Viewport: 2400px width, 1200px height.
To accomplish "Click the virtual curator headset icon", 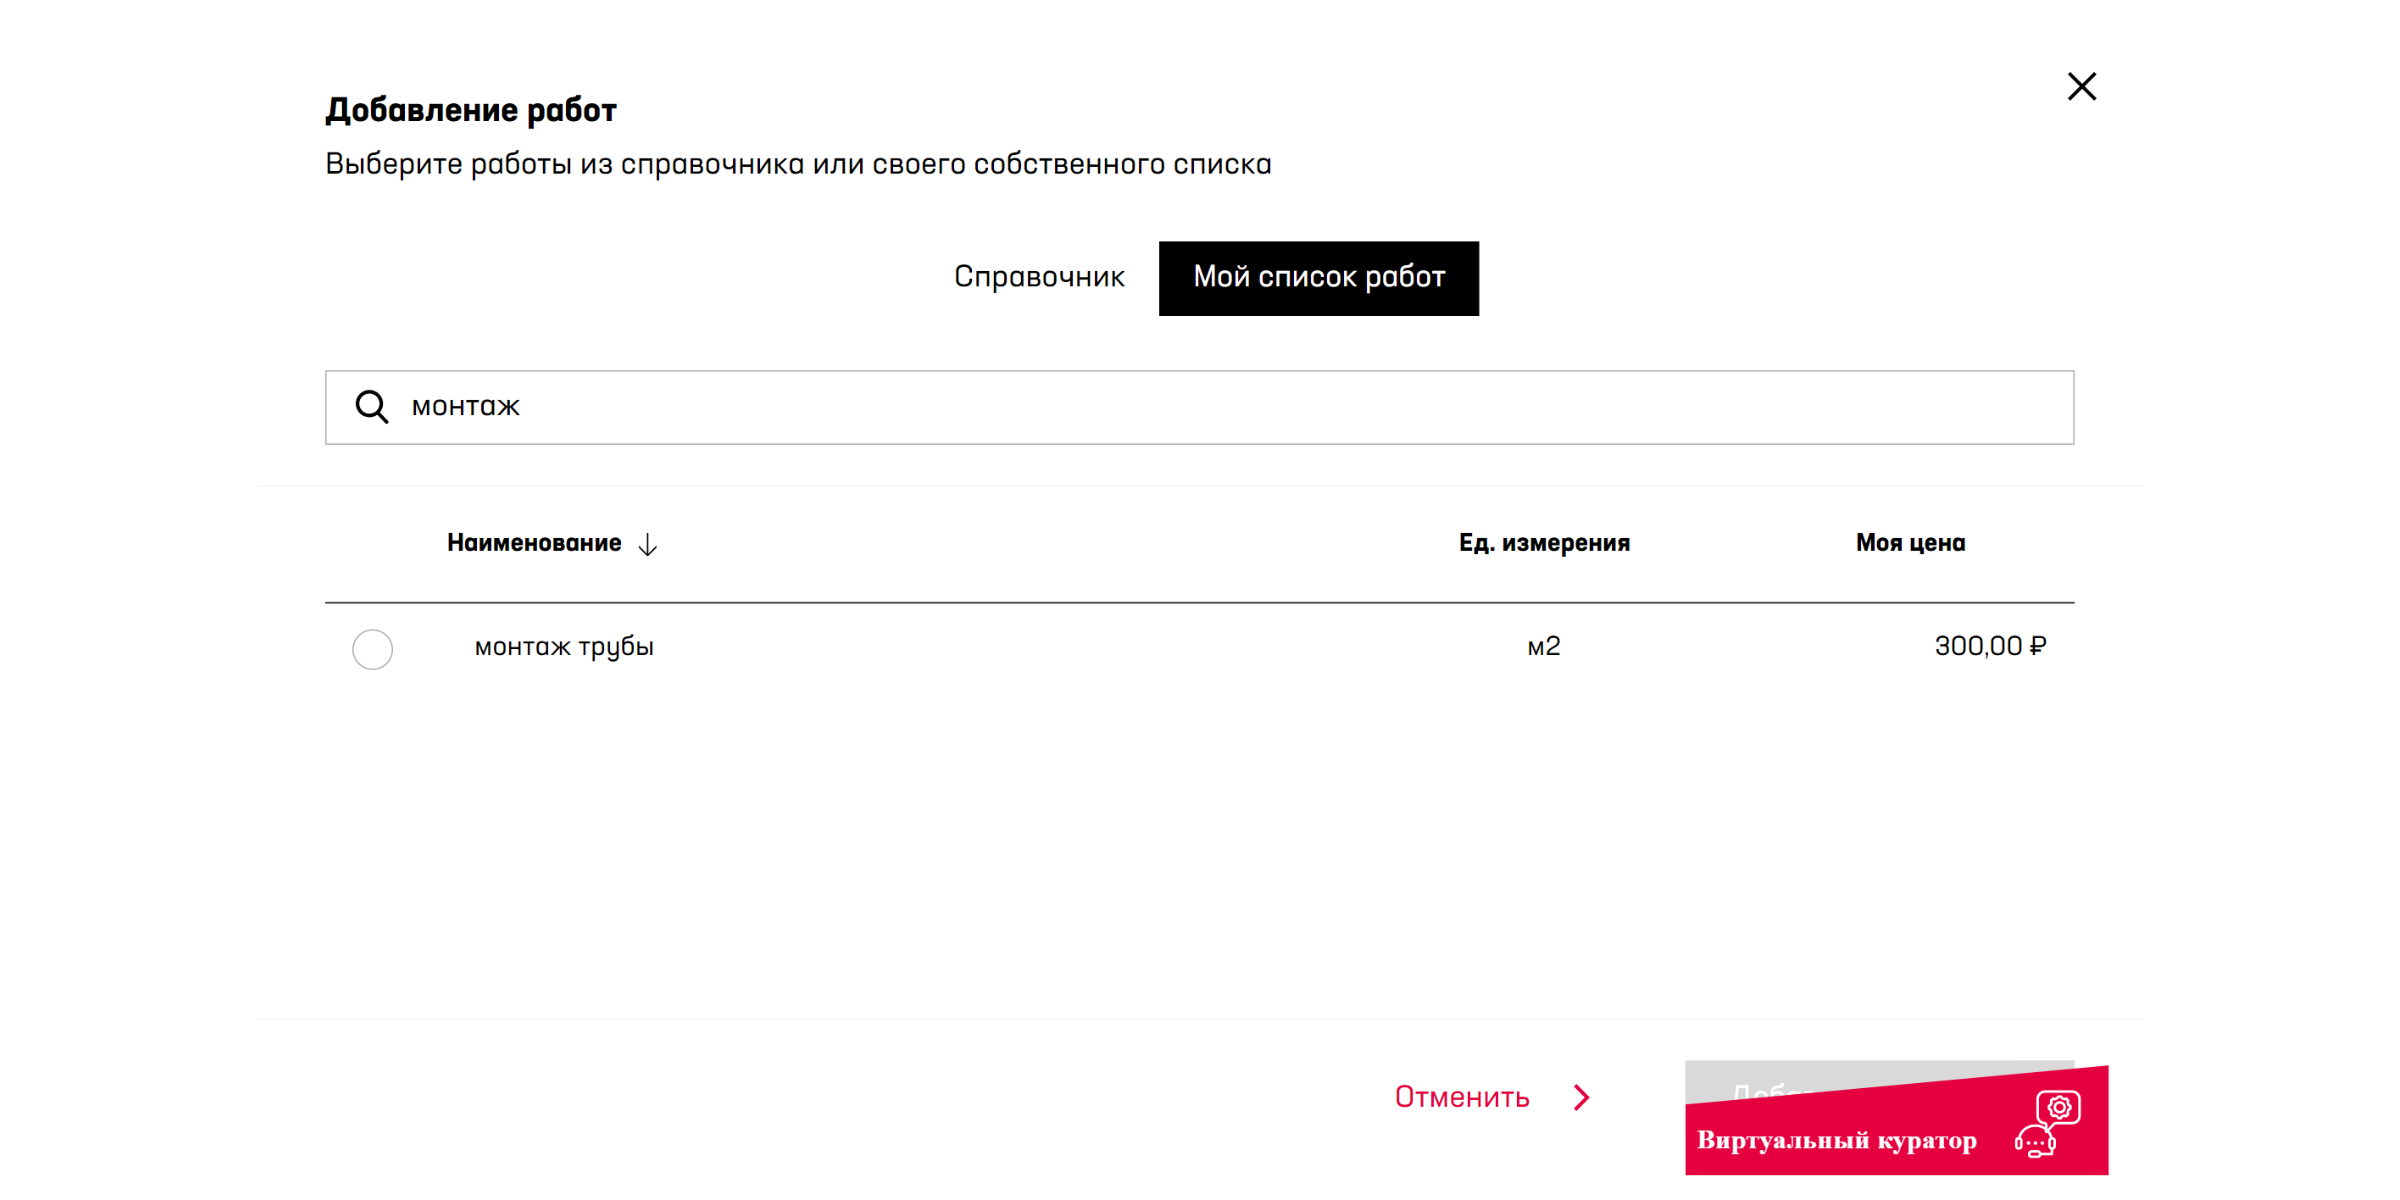I will point(2047,1125).
